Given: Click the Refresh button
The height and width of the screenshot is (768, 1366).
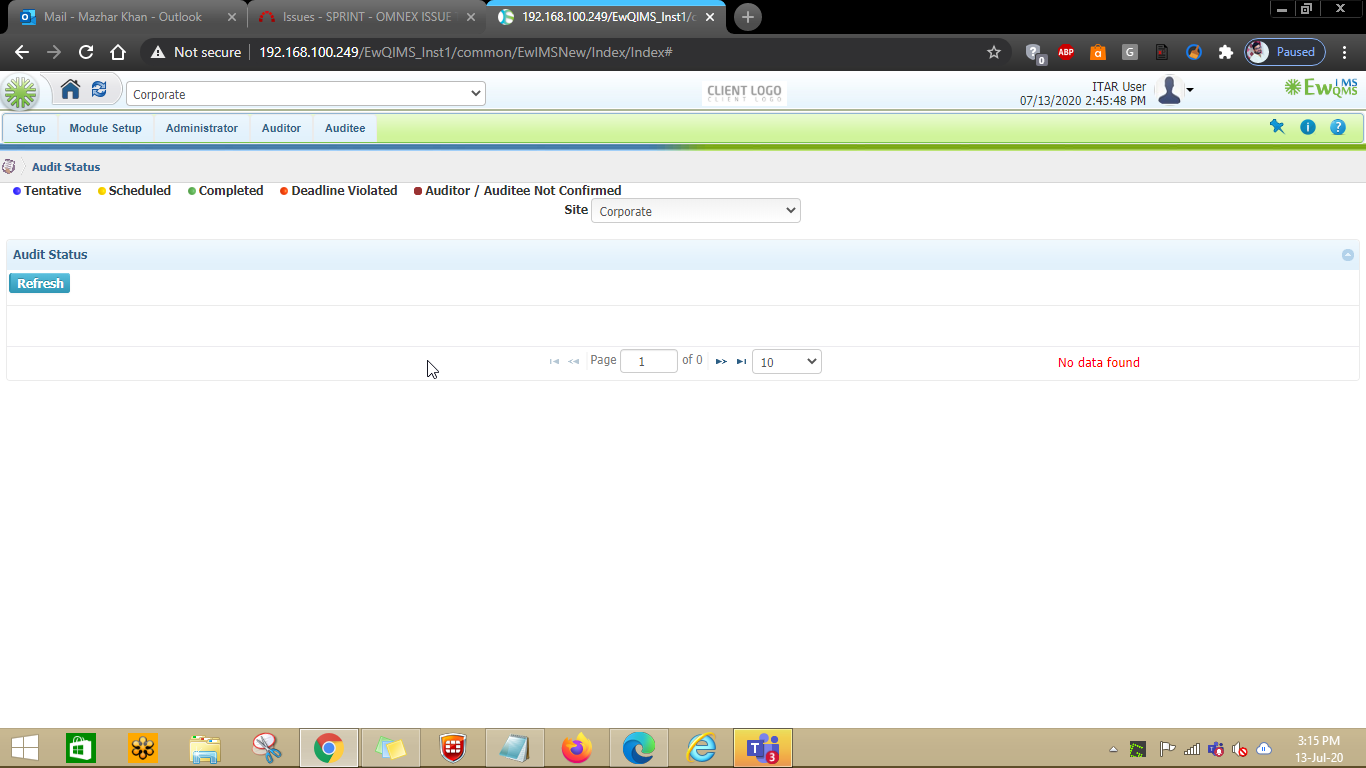Looking at the screenshot, I should click(40, 284).
